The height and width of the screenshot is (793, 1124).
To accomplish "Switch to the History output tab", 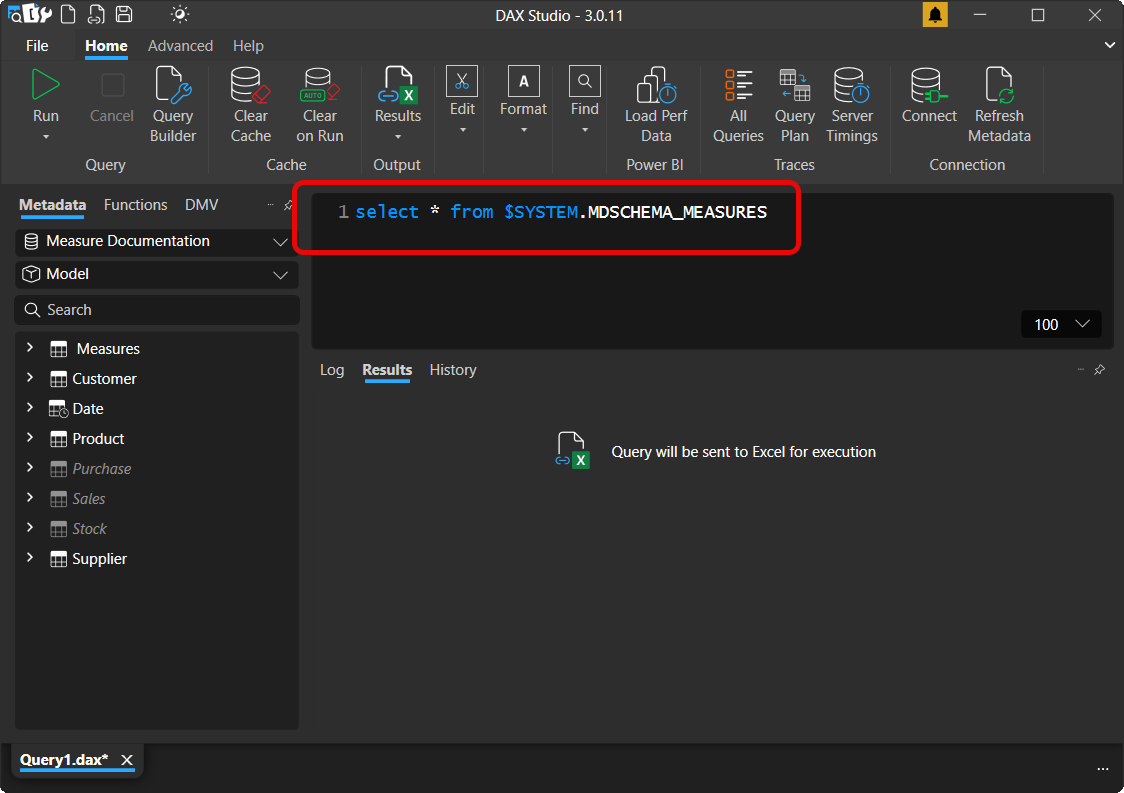I will tap(453, 370).
